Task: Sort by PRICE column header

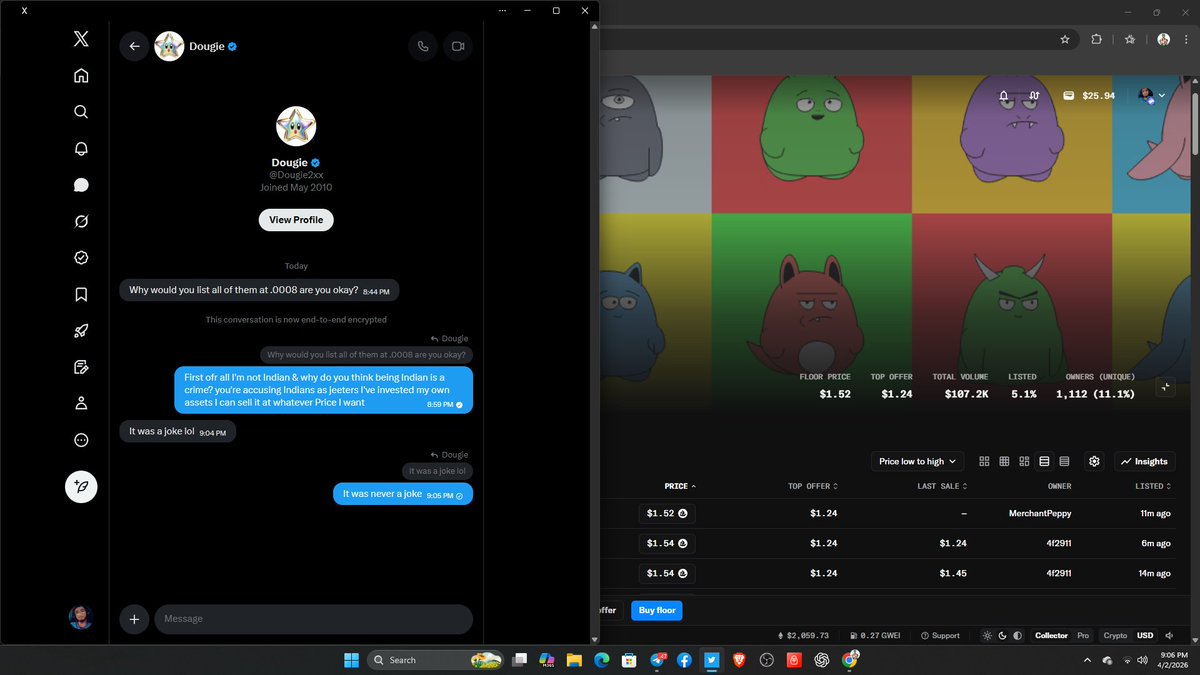Action: point(680,486)
